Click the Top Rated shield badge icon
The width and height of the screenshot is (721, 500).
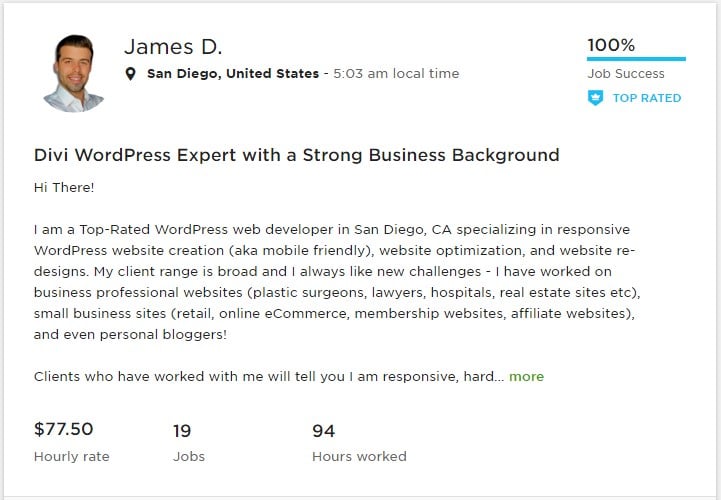pyautogui.click(x=595, y=98)
